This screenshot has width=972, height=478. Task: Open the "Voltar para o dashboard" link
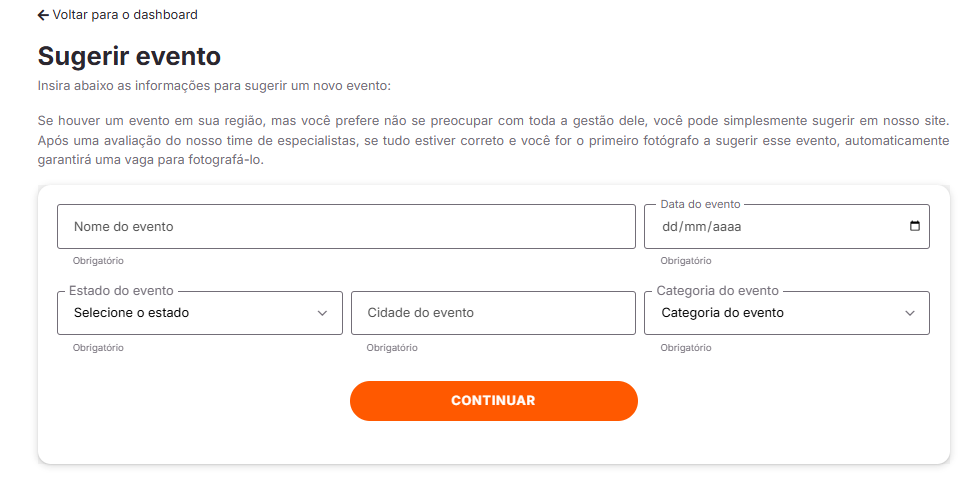point(125,15)
